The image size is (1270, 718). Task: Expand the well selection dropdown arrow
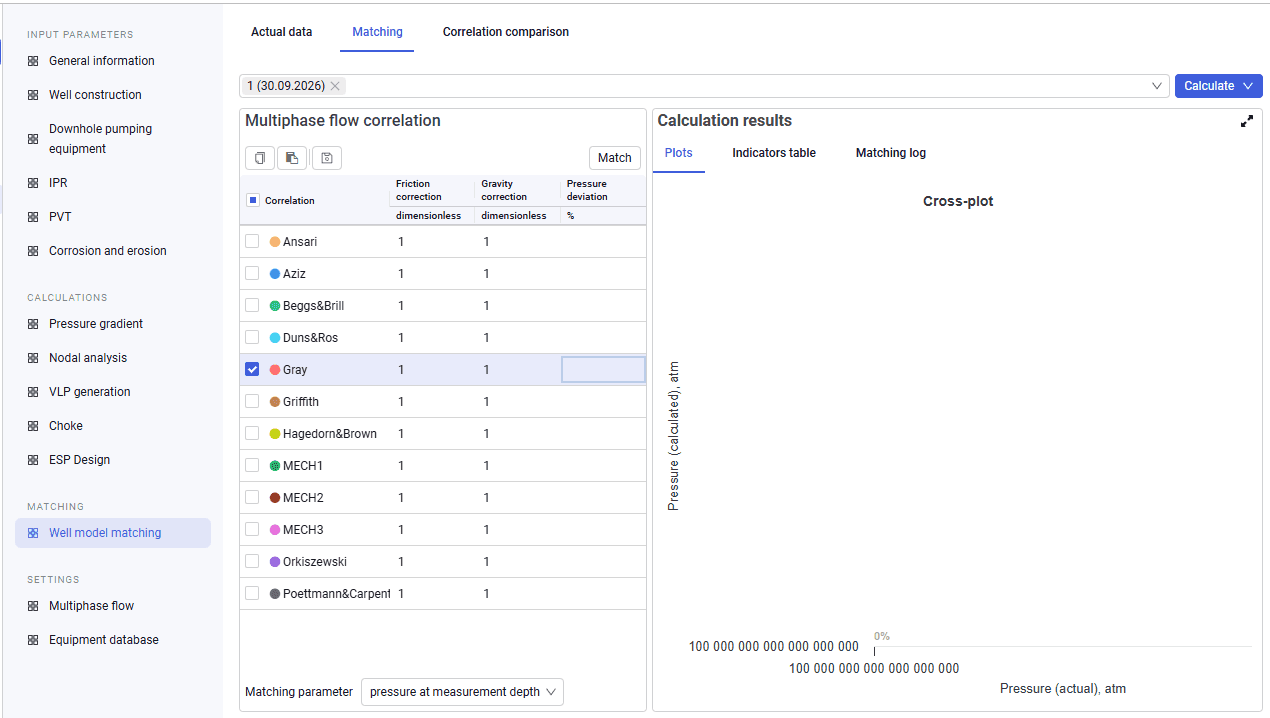tap(1158, 86)
